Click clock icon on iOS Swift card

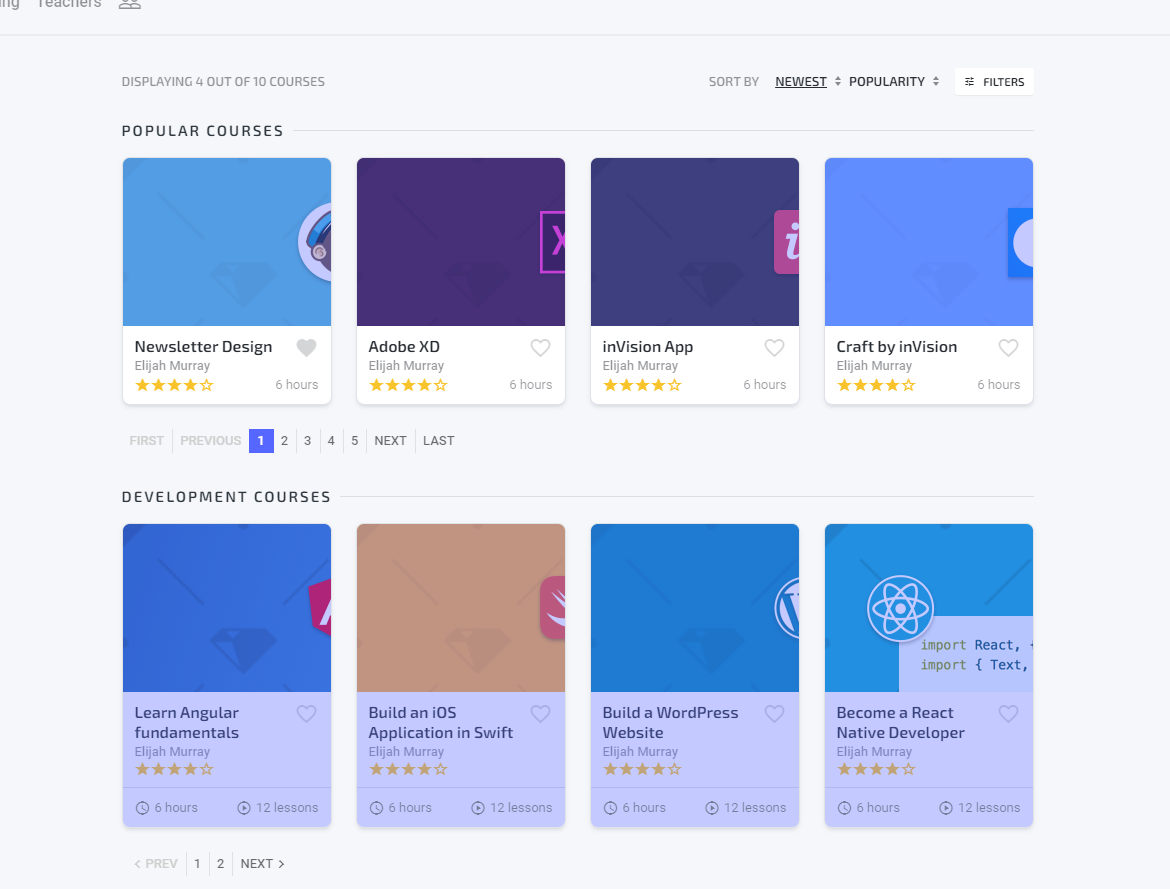tap(377, 808)
